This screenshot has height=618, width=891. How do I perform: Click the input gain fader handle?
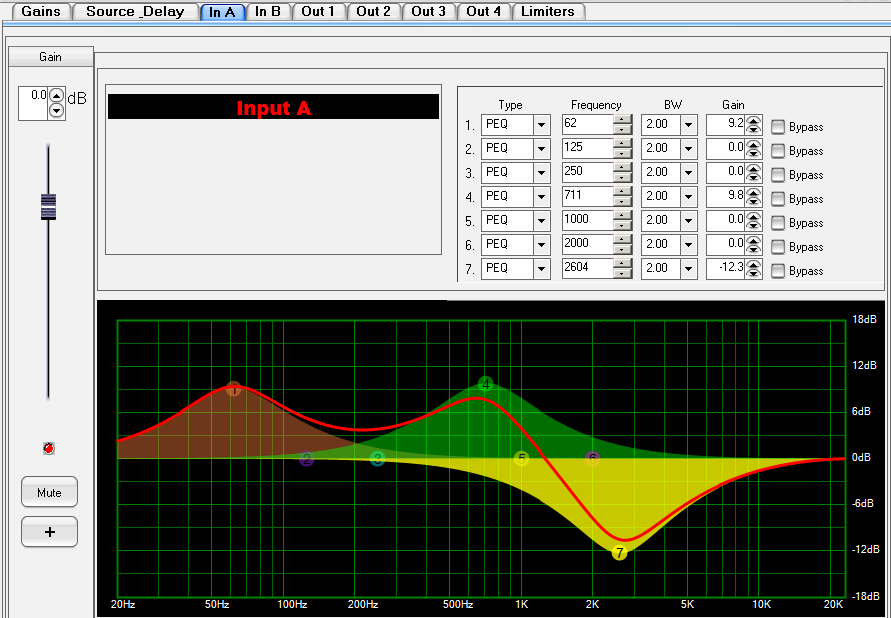[47, 205]
